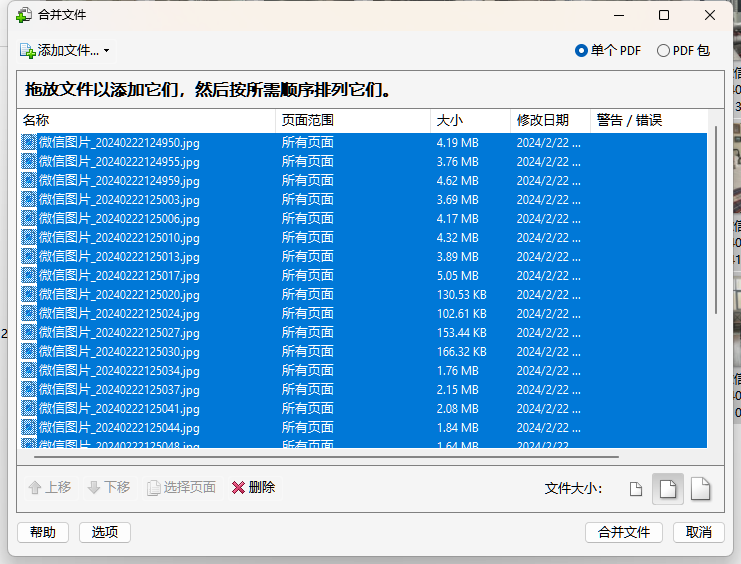Sort by the 大小 column header
This screenshot has width=741, height=564.
pos(471,121)
